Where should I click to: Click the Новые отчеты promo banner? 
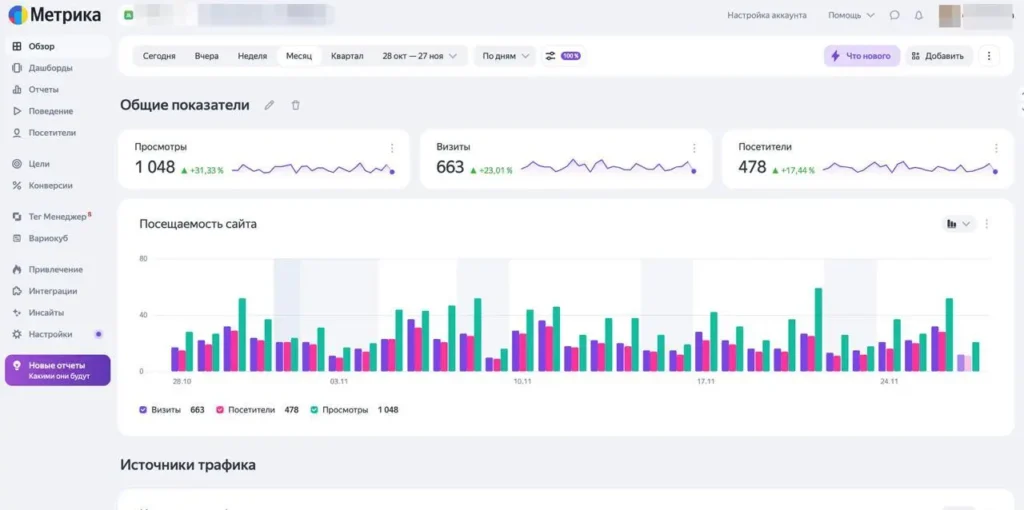pyautogui.click(x=56, y=370)
